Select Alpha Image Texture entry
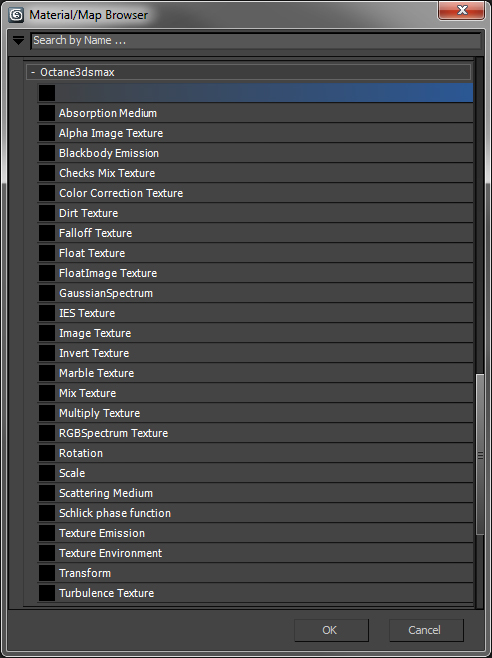 coord(255,133)
